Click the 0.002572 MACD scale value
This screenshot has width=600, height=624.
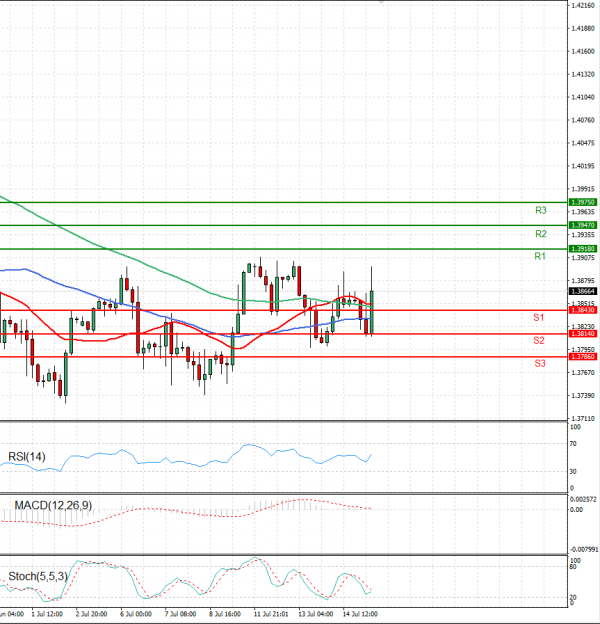click(583, 499)
